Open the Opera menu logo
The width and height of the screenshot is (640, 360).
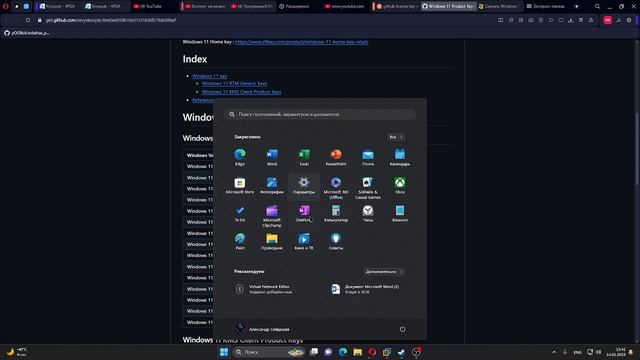tap(6, 6)
